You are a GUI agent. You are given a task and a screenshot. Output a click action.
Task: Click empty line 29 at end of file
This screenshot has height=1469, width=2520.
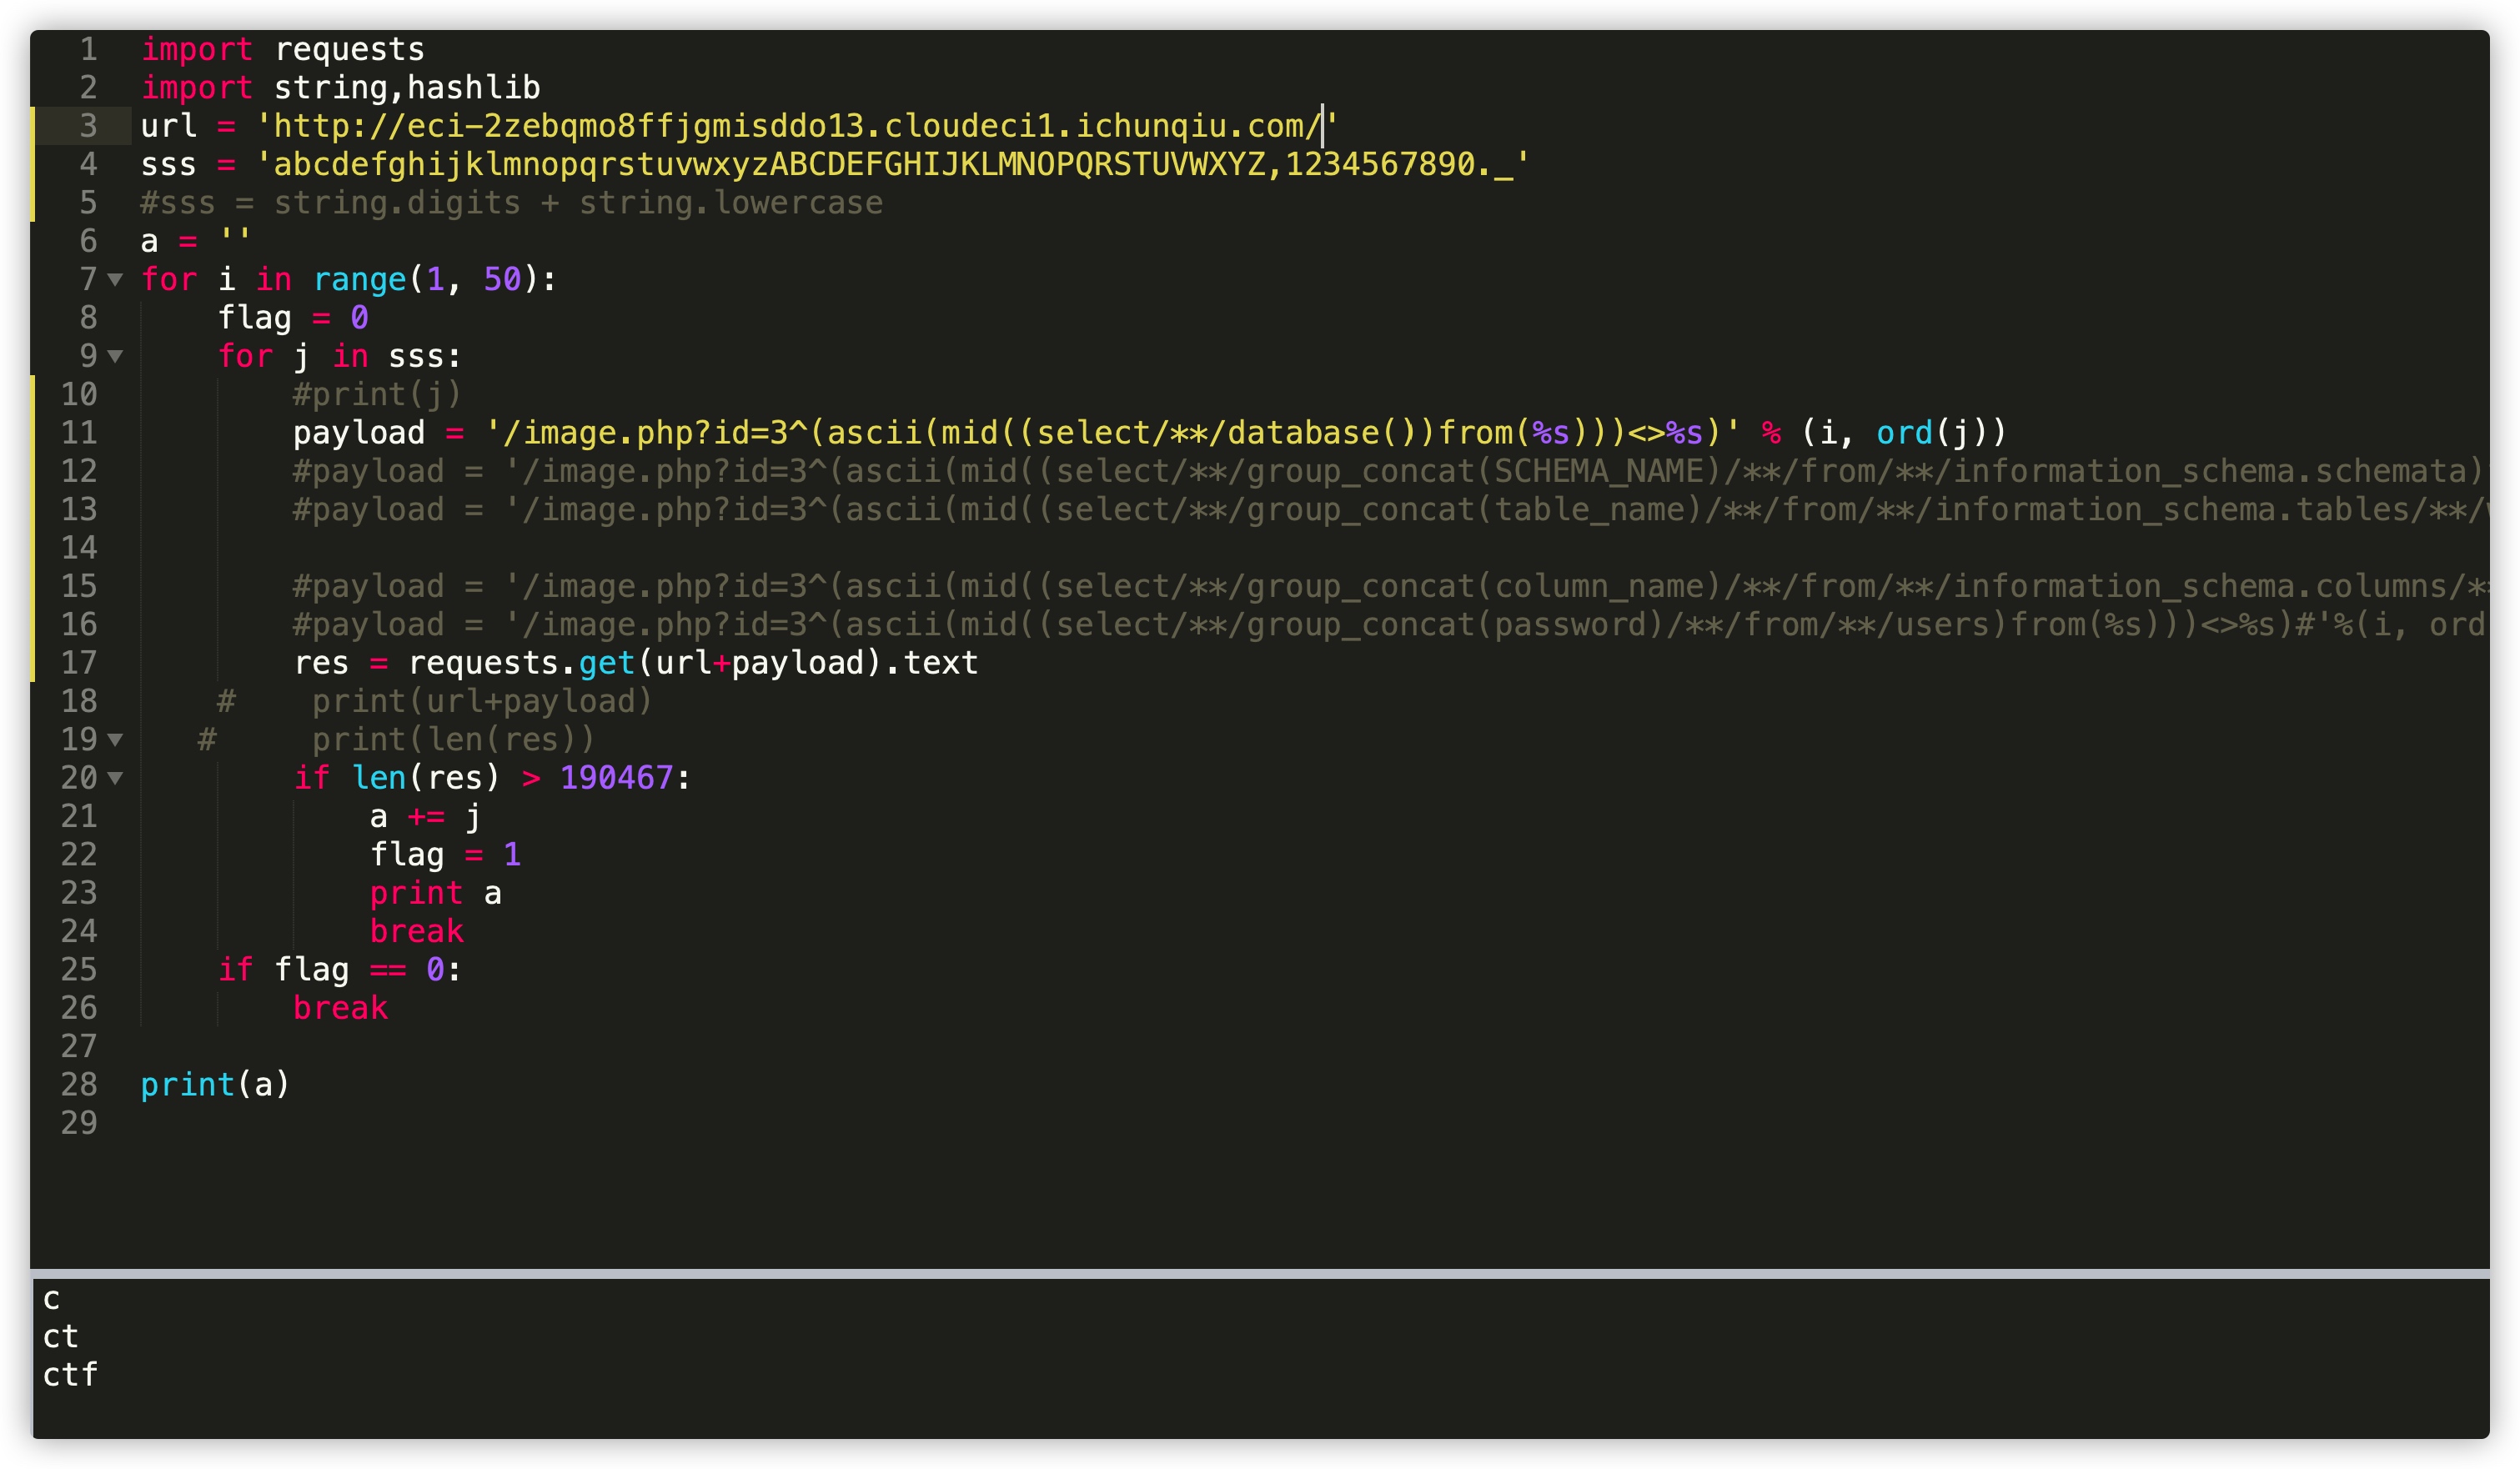pos(600,1123)
